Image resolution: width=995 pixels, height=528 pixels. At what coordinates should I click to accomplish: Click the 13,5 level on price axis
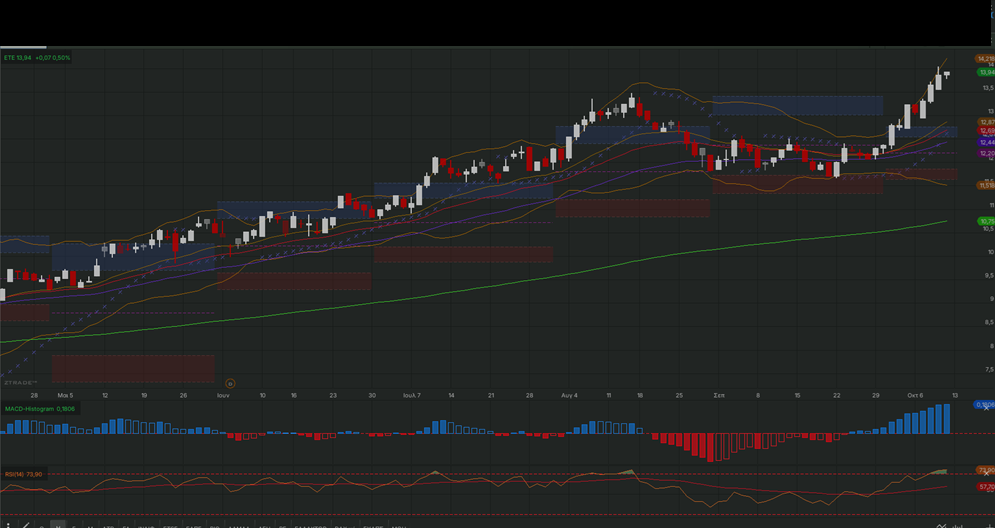[x=988, y=88]
